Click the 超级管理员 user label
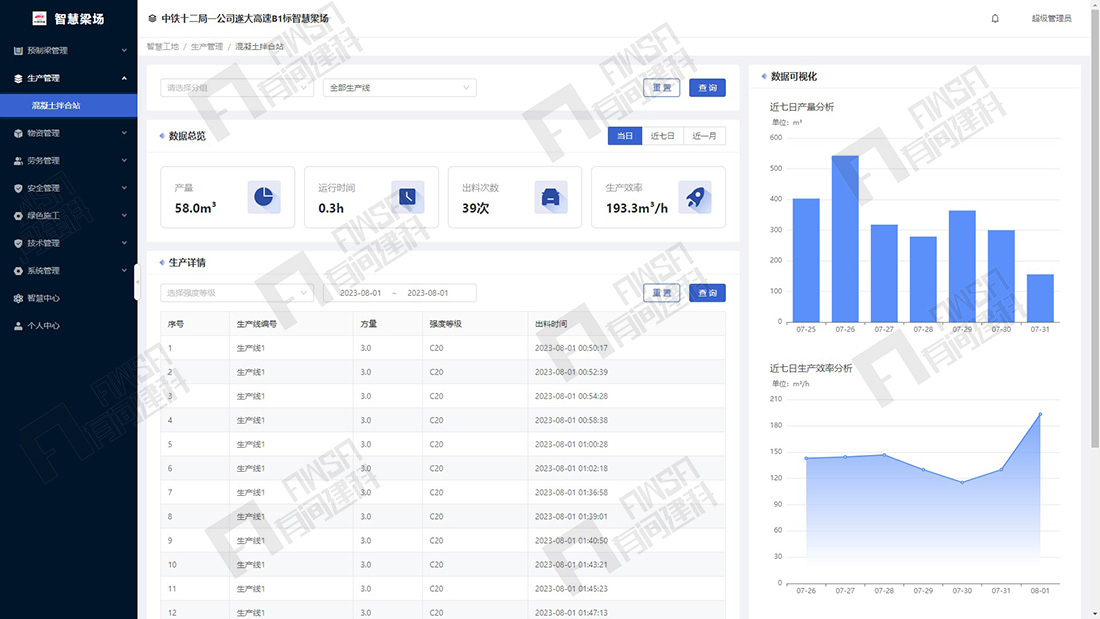This screenshot has height=619, width=1100. 1051,18
